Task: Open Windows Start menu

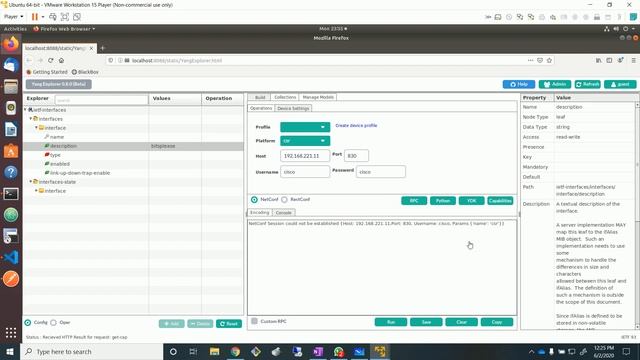Action: click(x=10, y=351)
